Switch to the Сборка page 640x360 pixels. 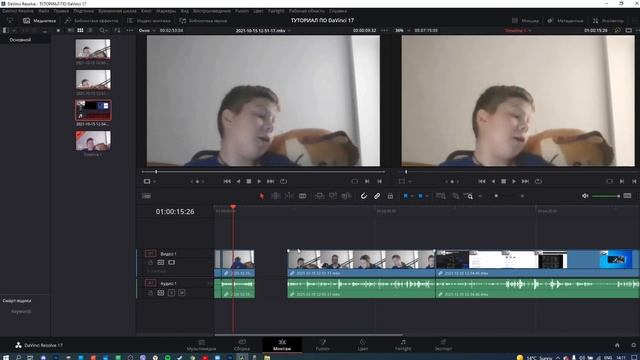click(242, 345)
